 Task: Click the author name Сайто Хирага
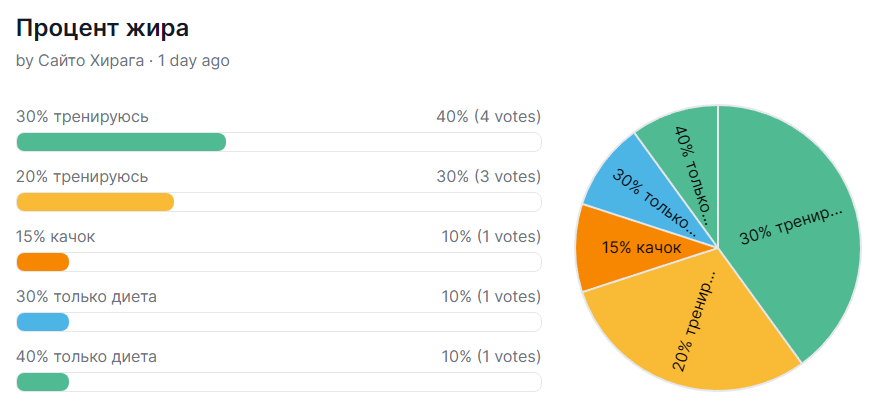pyautogui.click(x=90, y=61)
